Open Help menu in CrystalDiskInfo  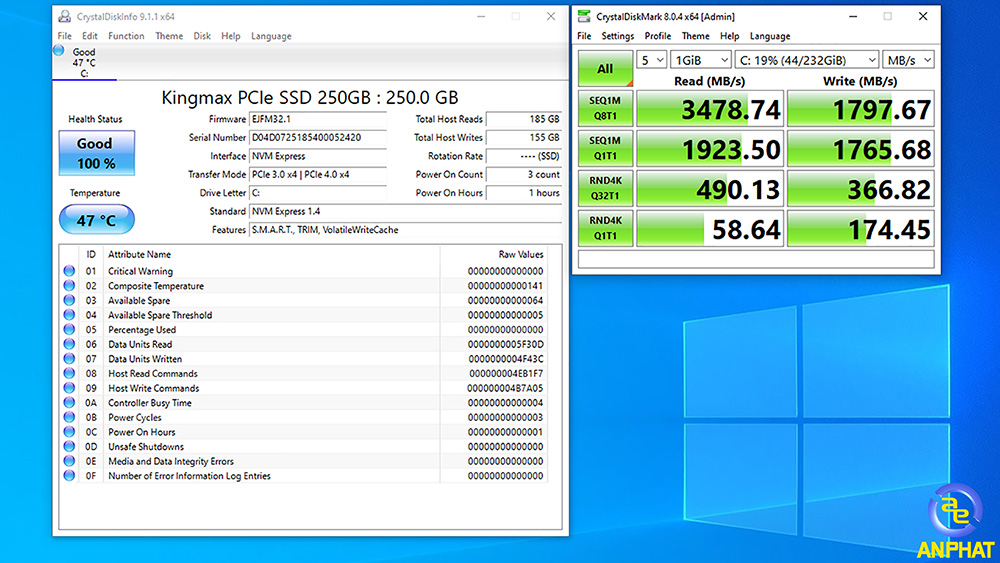point(231,36)
